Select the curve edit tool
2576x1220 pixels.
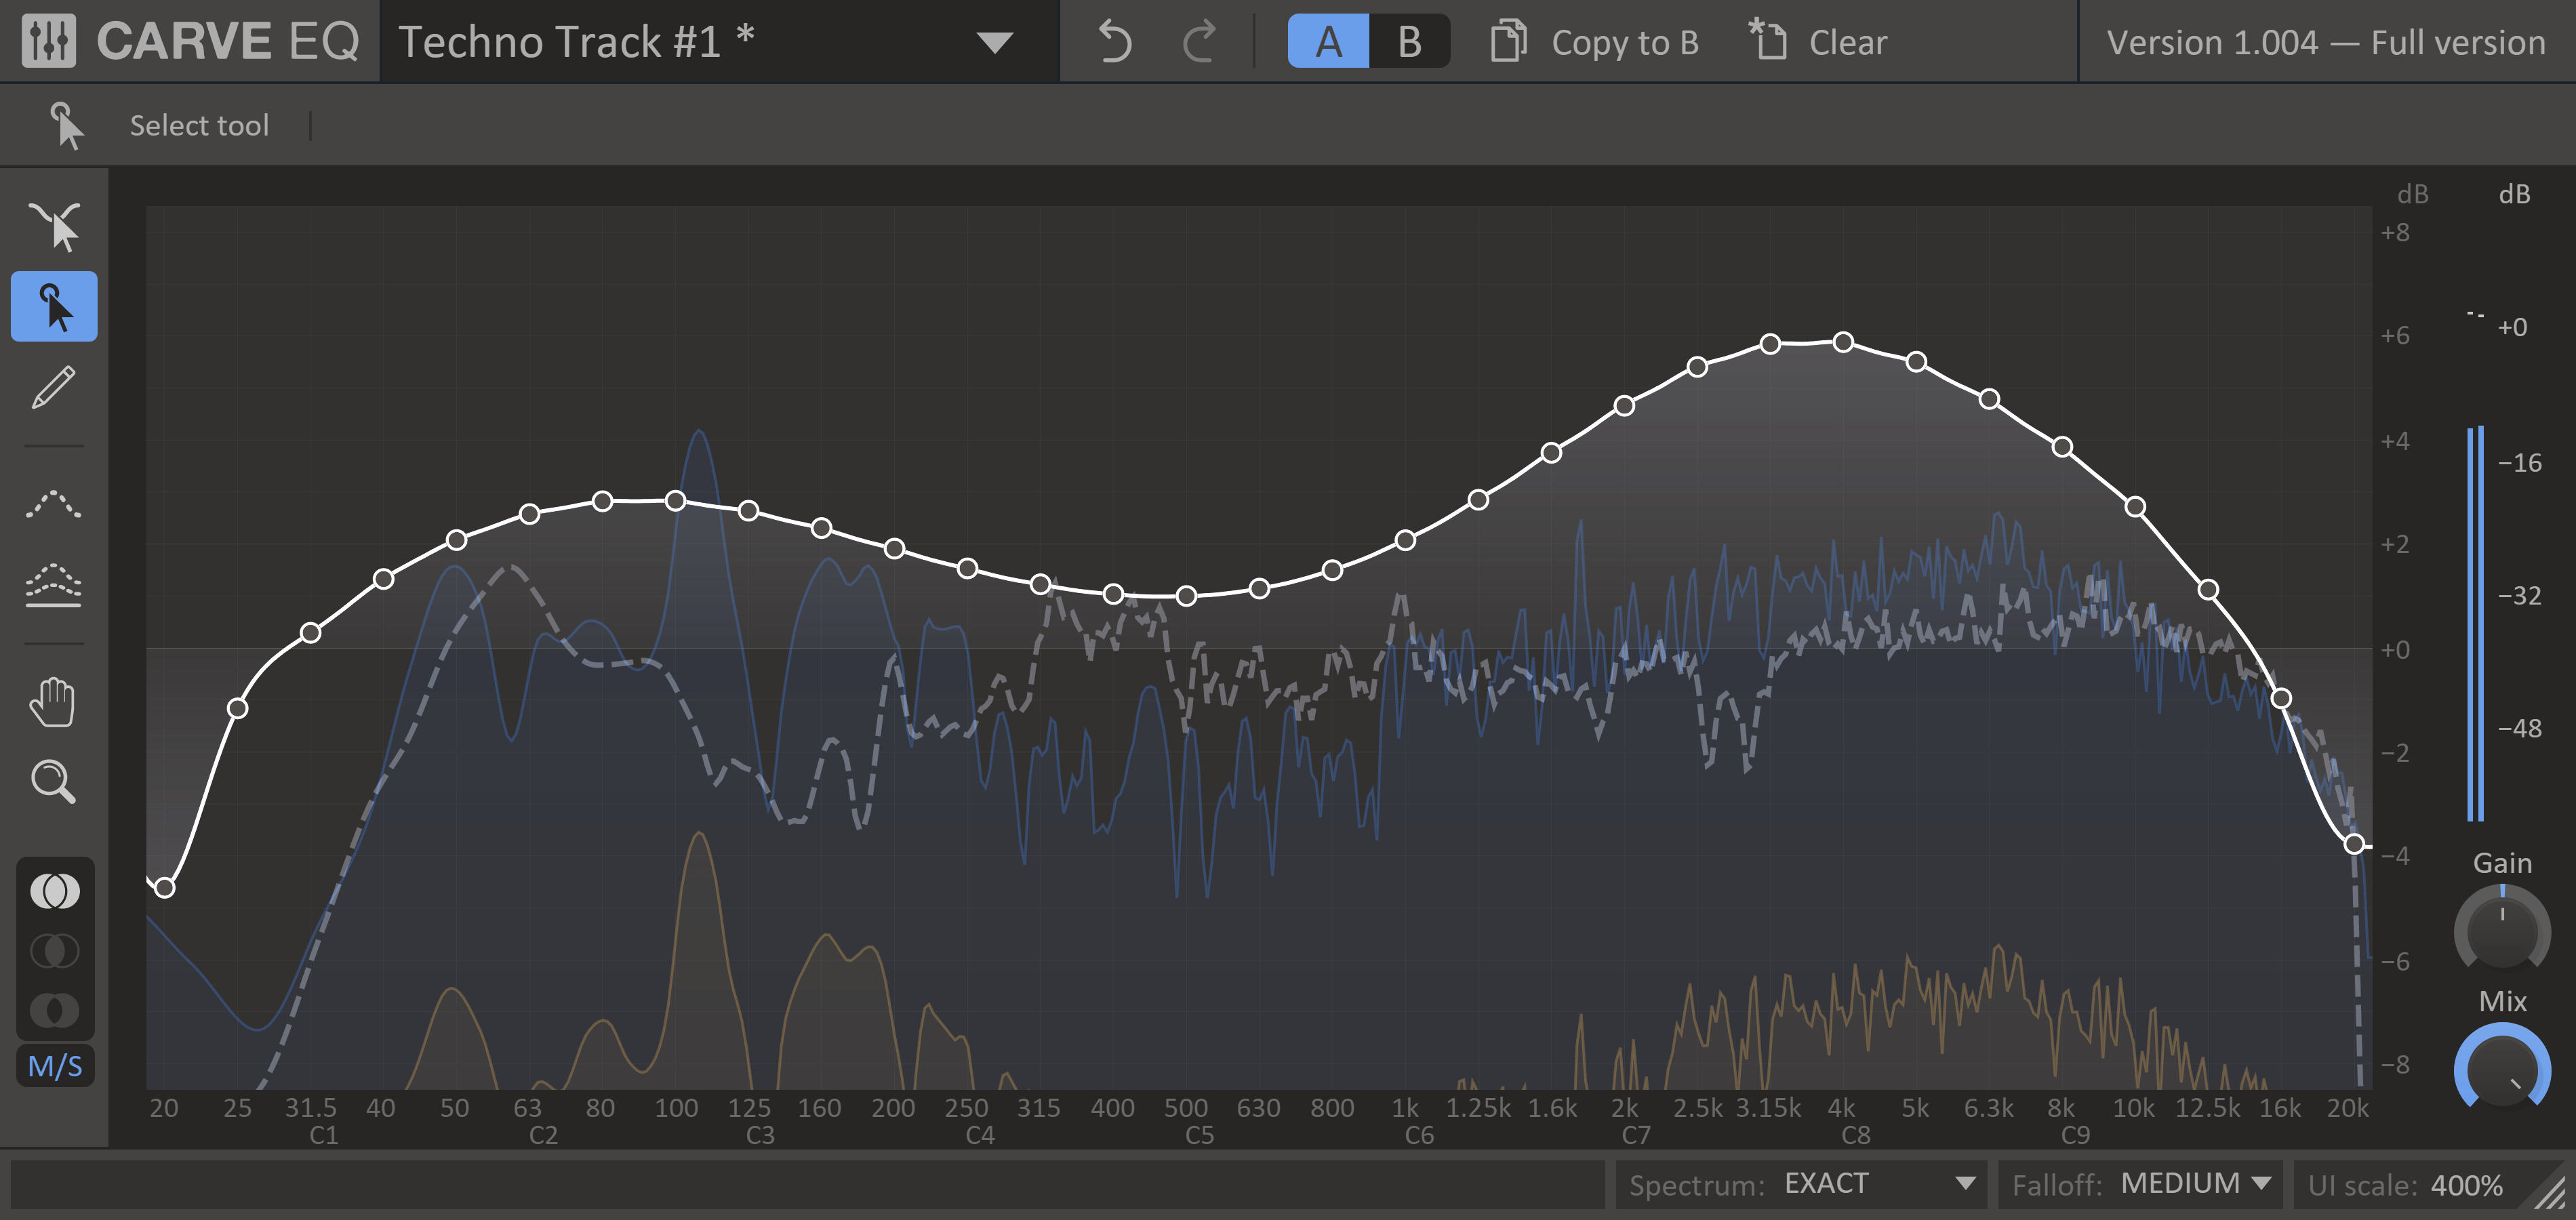pos(54,226)
